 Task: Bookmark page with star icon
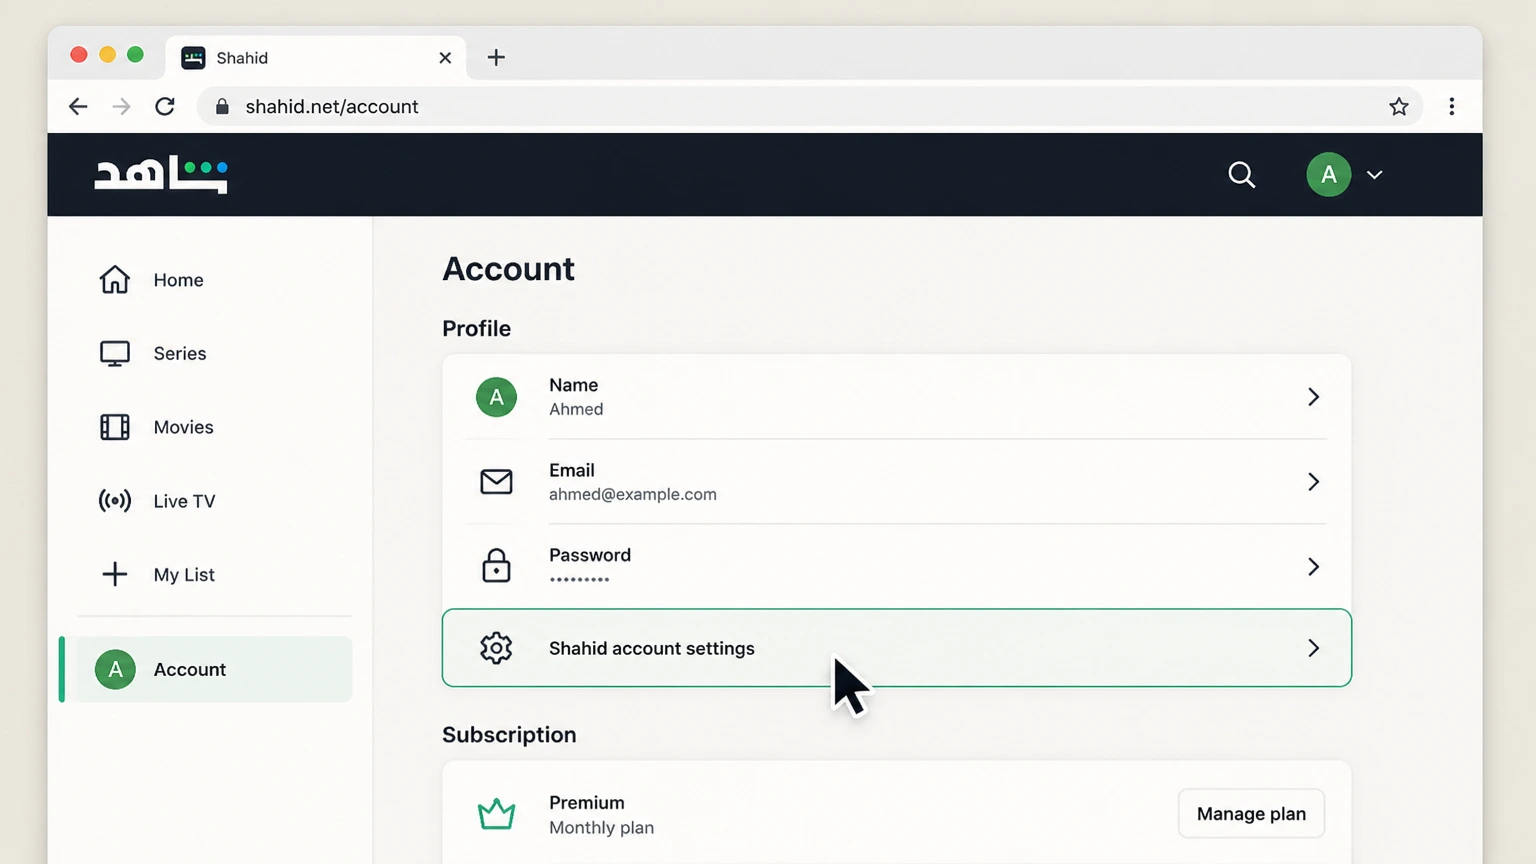tap(1399, 106)
